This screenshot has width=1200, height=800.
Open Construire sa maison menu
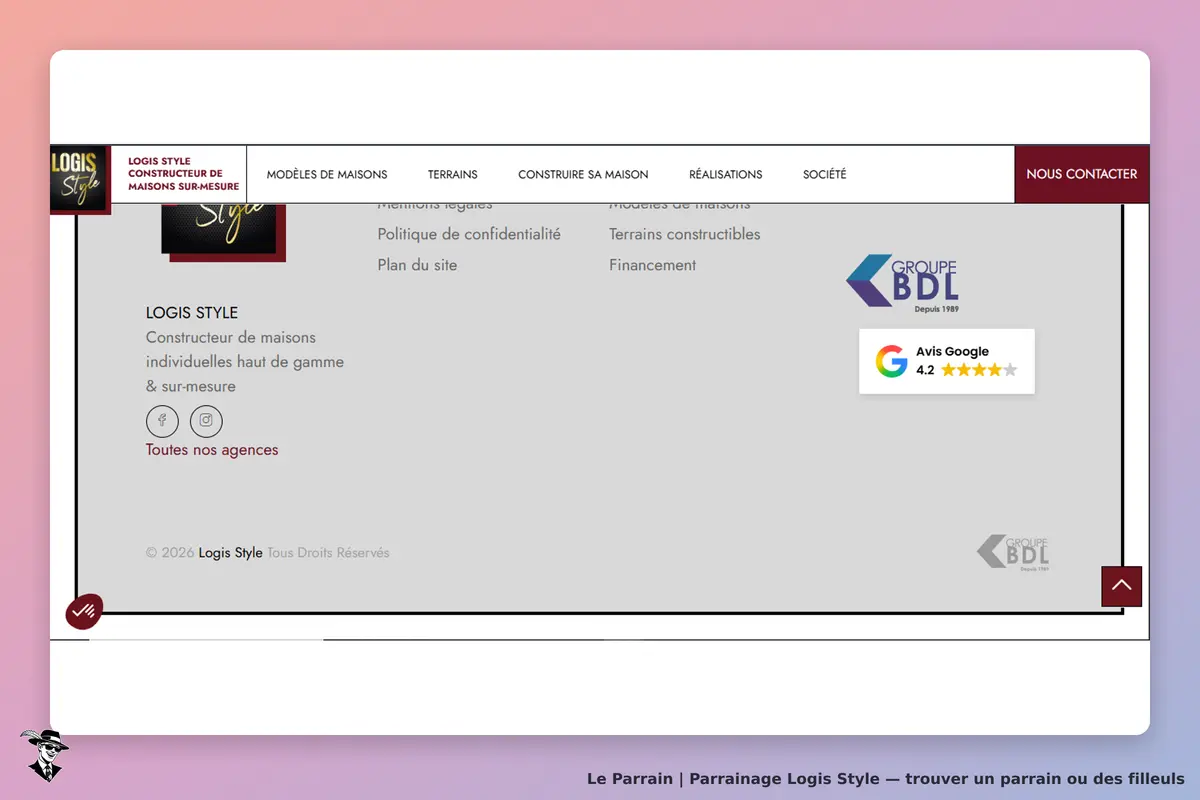coord(583,174)
